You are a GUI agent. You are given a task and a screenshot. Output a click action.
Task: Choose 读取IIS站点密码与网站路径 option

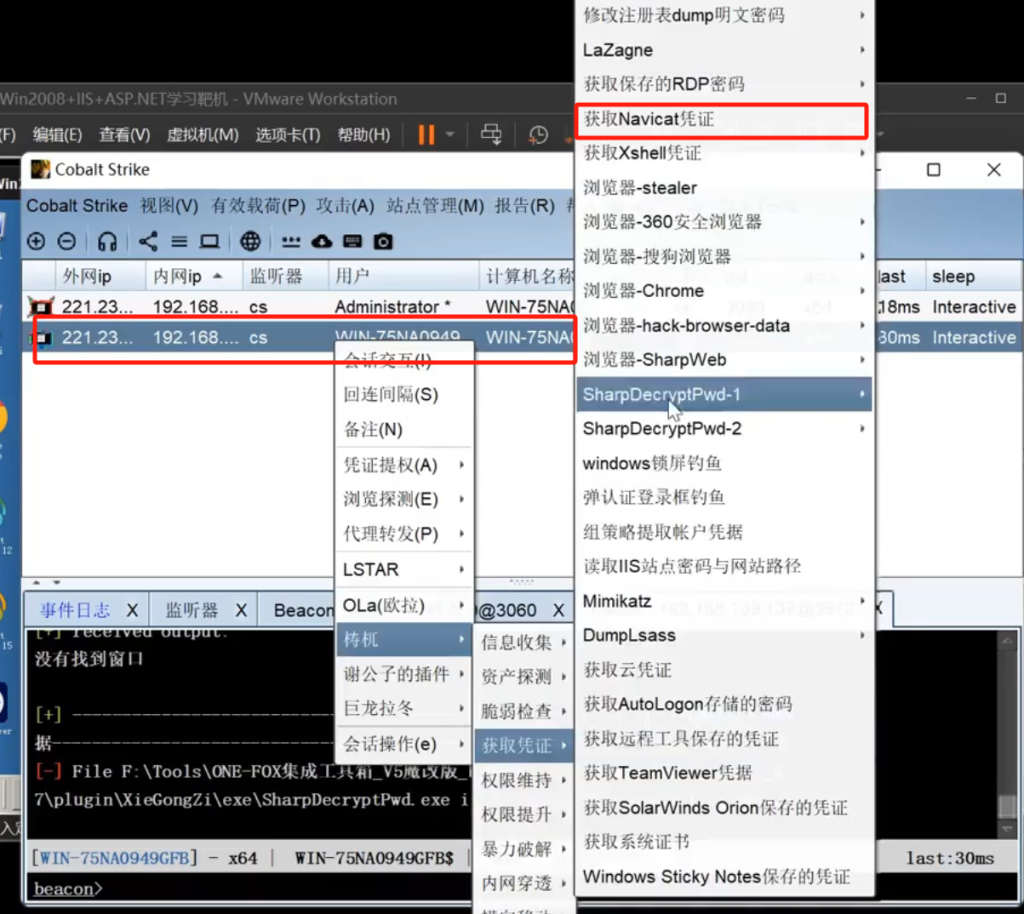tap(724, 566)
